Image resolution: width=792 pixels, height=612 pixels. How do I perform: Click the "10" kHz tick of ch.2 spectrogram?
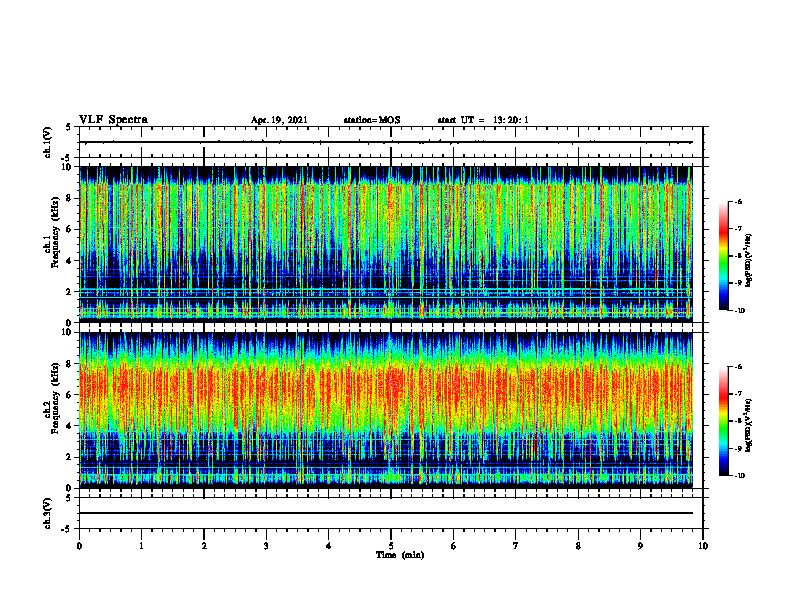68,332
